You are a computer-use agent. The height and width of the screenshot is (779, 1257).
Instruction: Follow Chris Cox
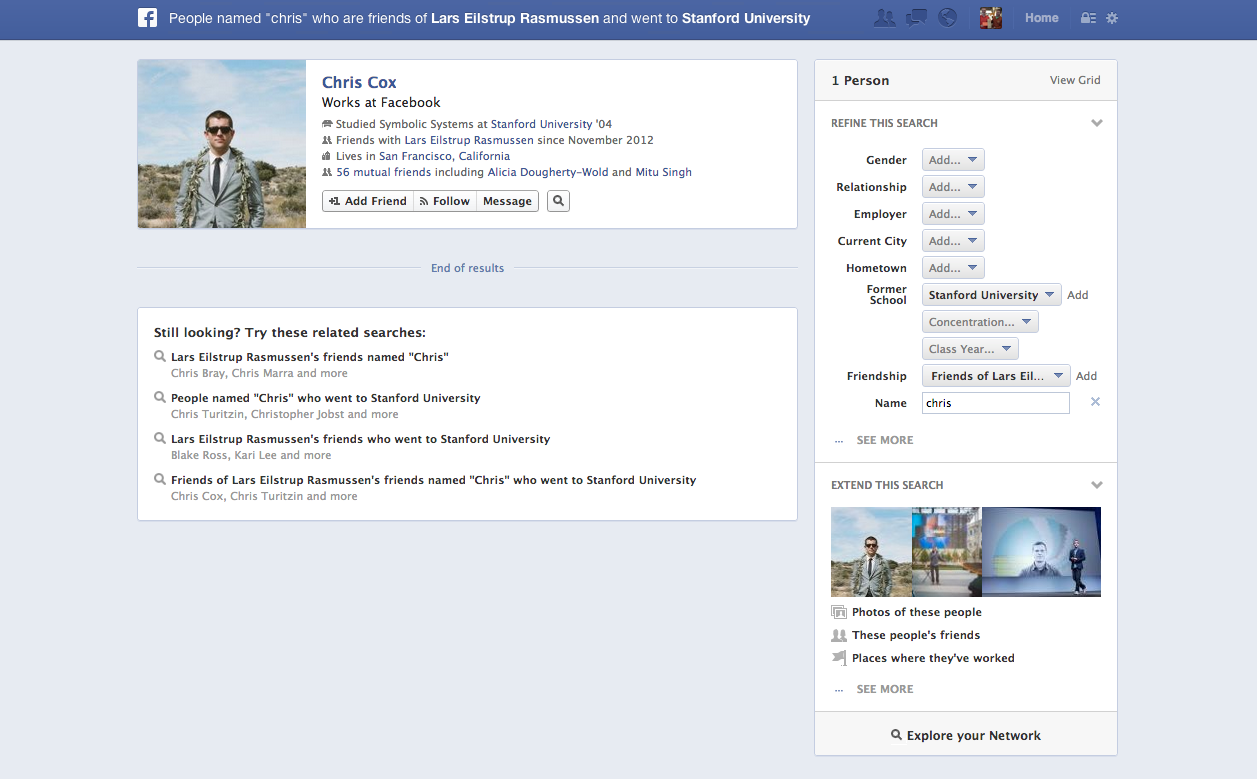tap(444, 201)
